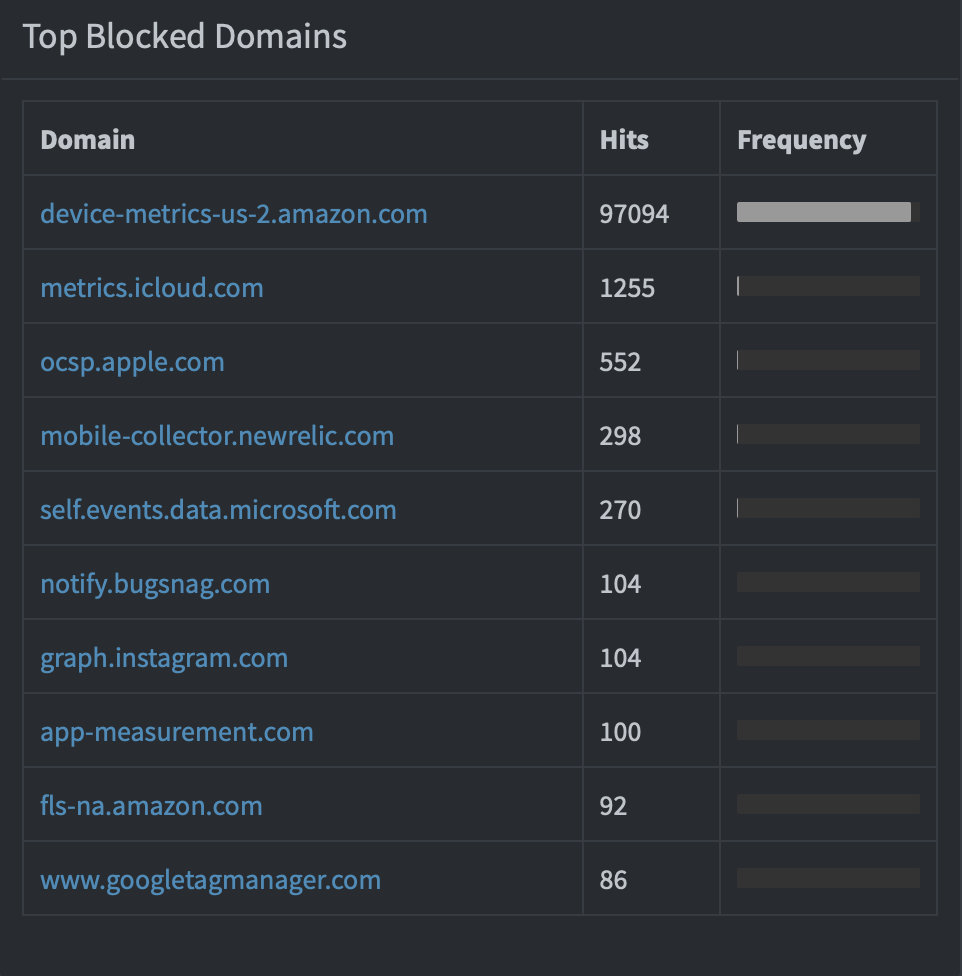Click the frequency bar for device-metrics-us-2.amazon.com
The image size is (962, 976).
click(828, 212)
